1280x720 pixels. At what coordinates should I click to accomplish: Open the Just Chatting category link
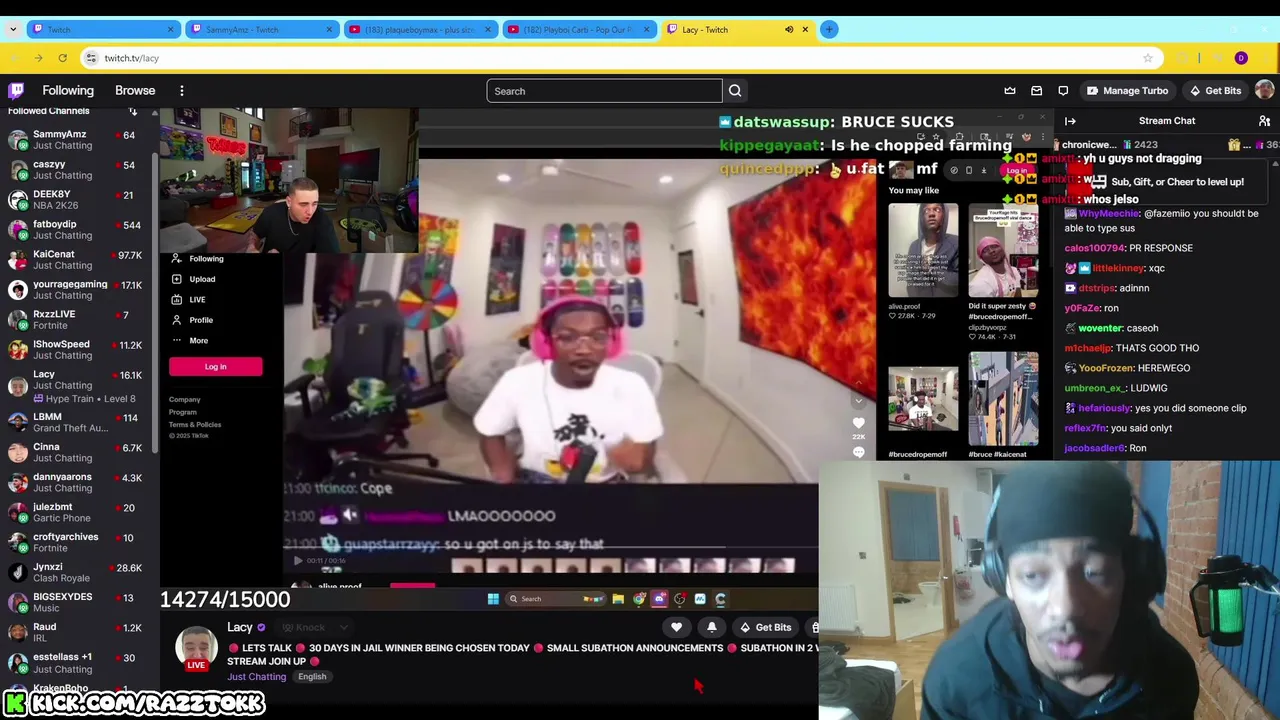(256, 677)
